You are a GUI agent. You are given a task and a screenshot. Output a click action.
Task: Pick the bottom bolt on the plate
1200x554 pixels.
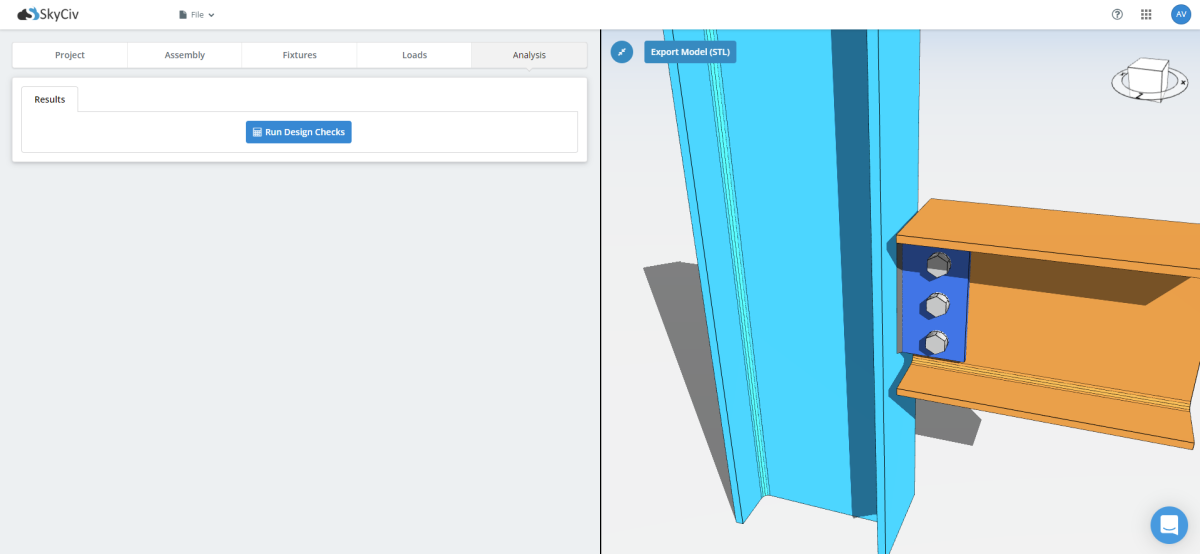[935, 343]
